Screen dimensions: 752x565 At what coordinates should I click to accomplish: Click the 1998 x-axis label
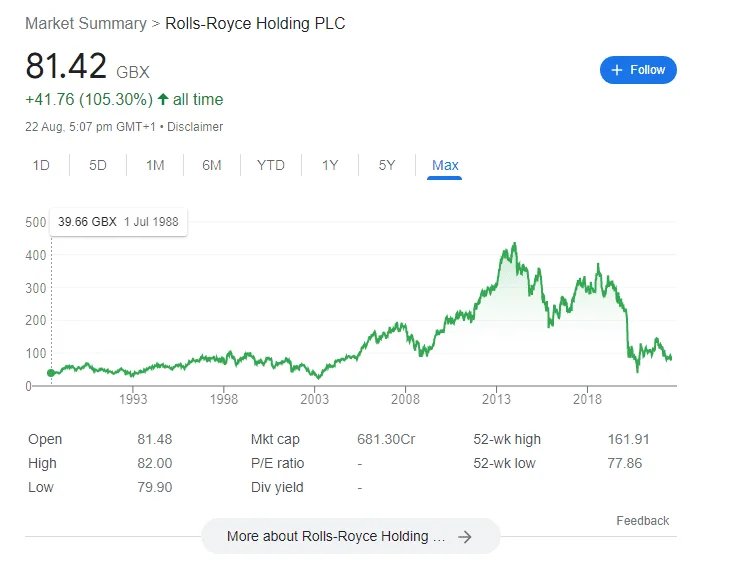(x=223, y=399)
